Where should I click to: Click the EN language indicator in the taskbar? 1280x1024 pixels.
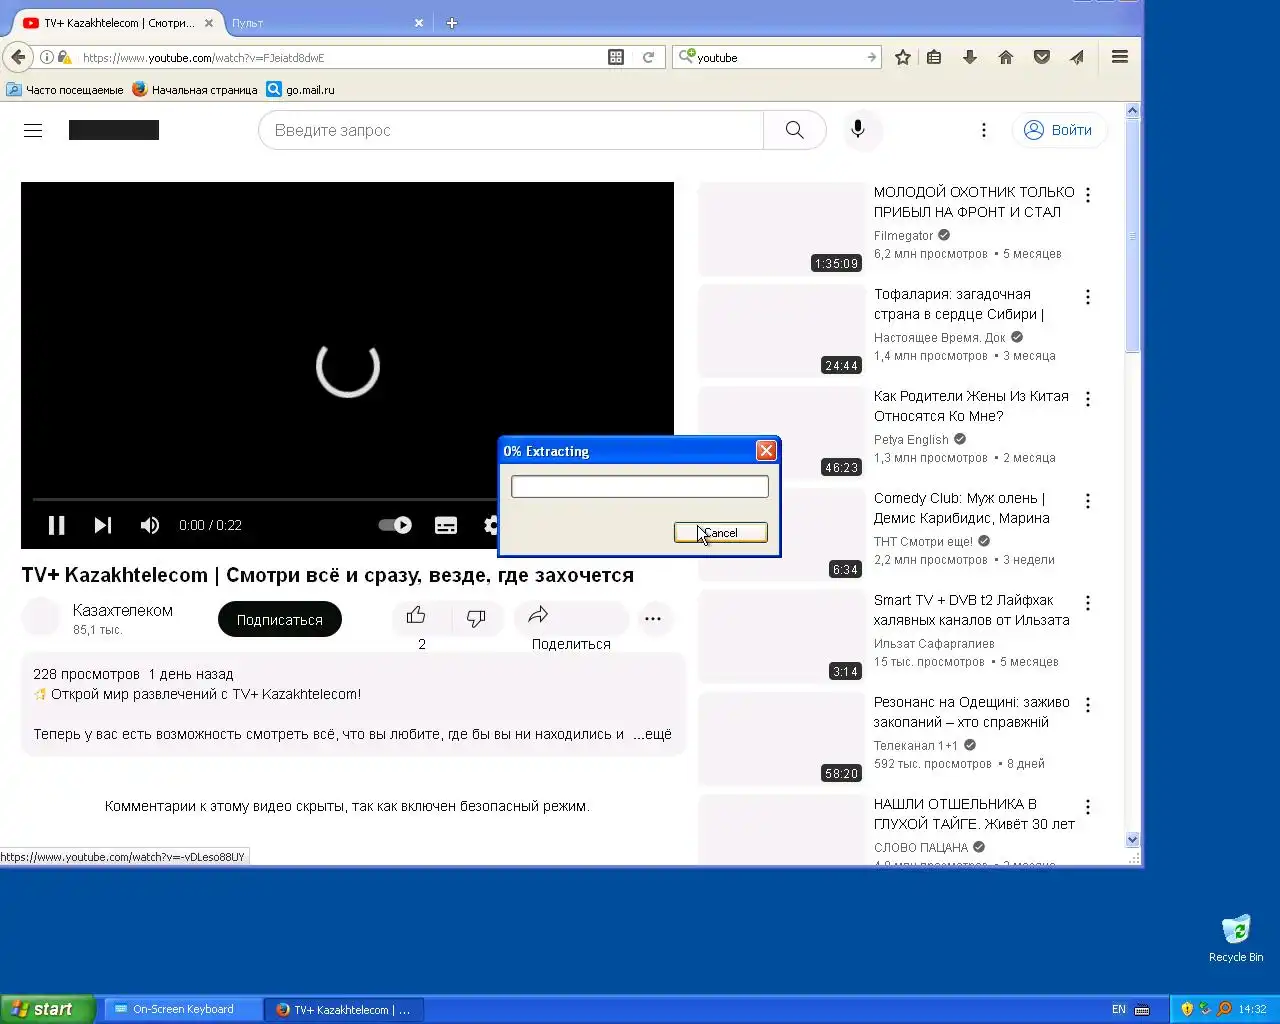click(x=1118, y=1010)
